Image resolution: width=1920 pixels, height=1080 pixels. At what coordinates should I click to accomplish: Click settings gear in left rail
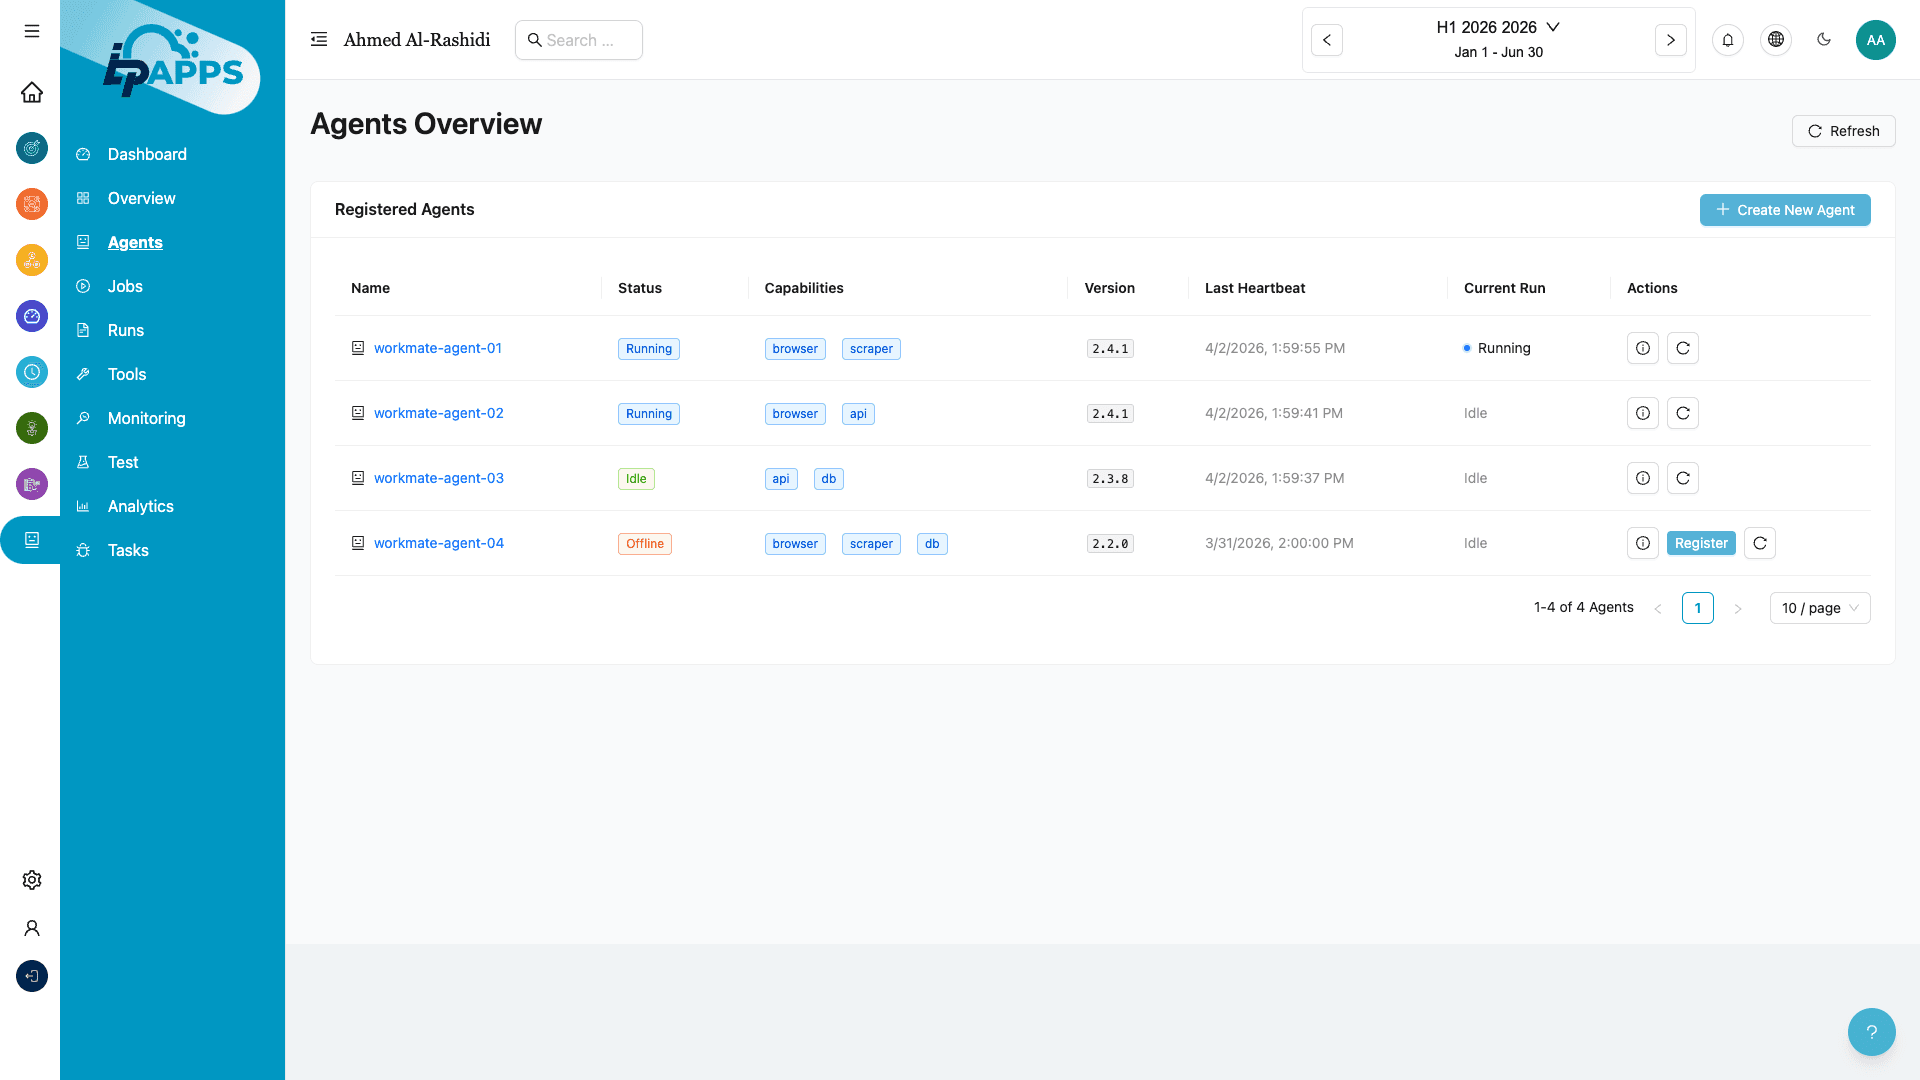(32, 880)
